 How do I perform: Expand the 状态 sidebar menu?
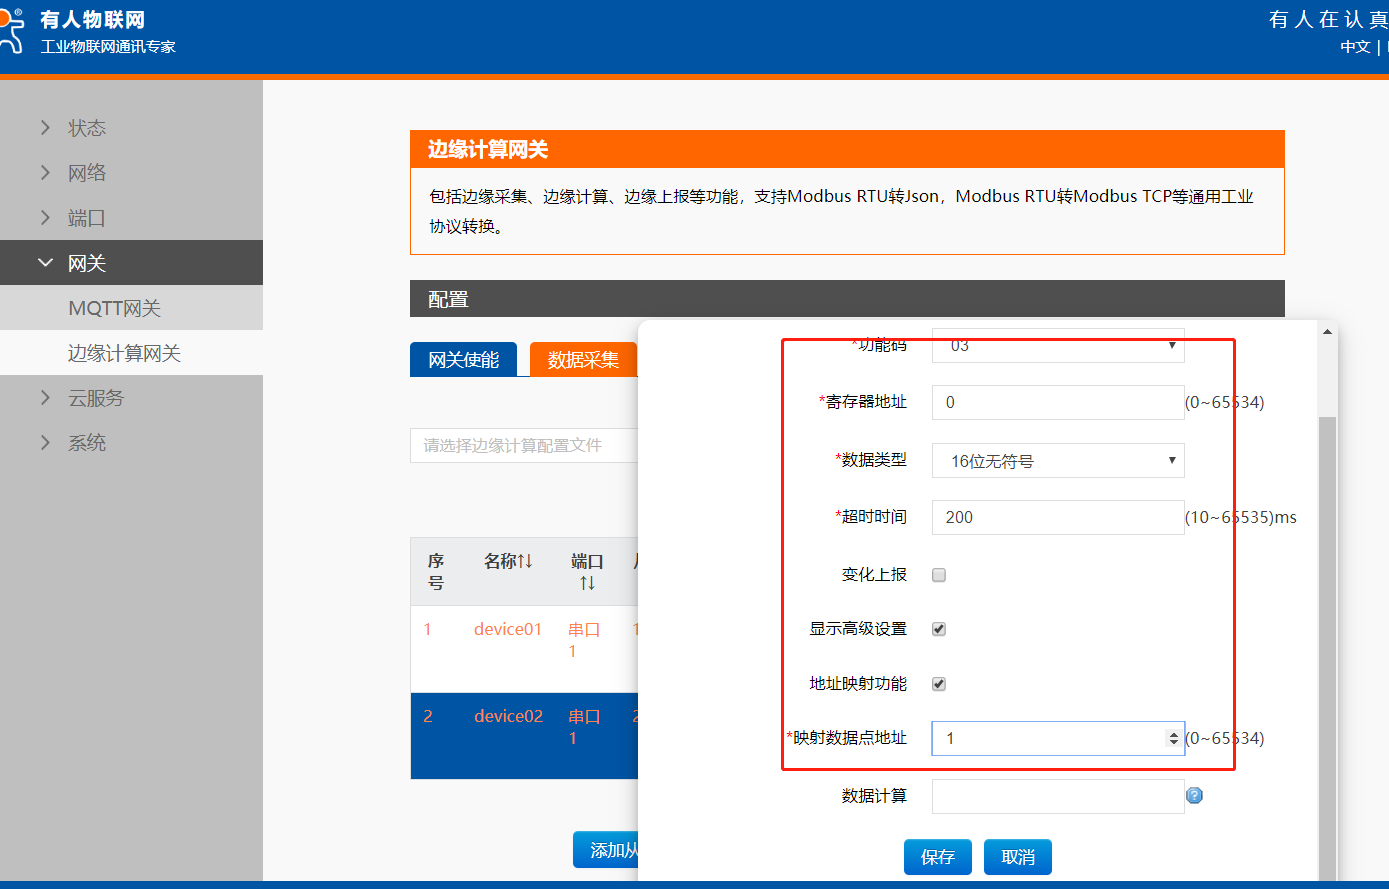[87, 128]
